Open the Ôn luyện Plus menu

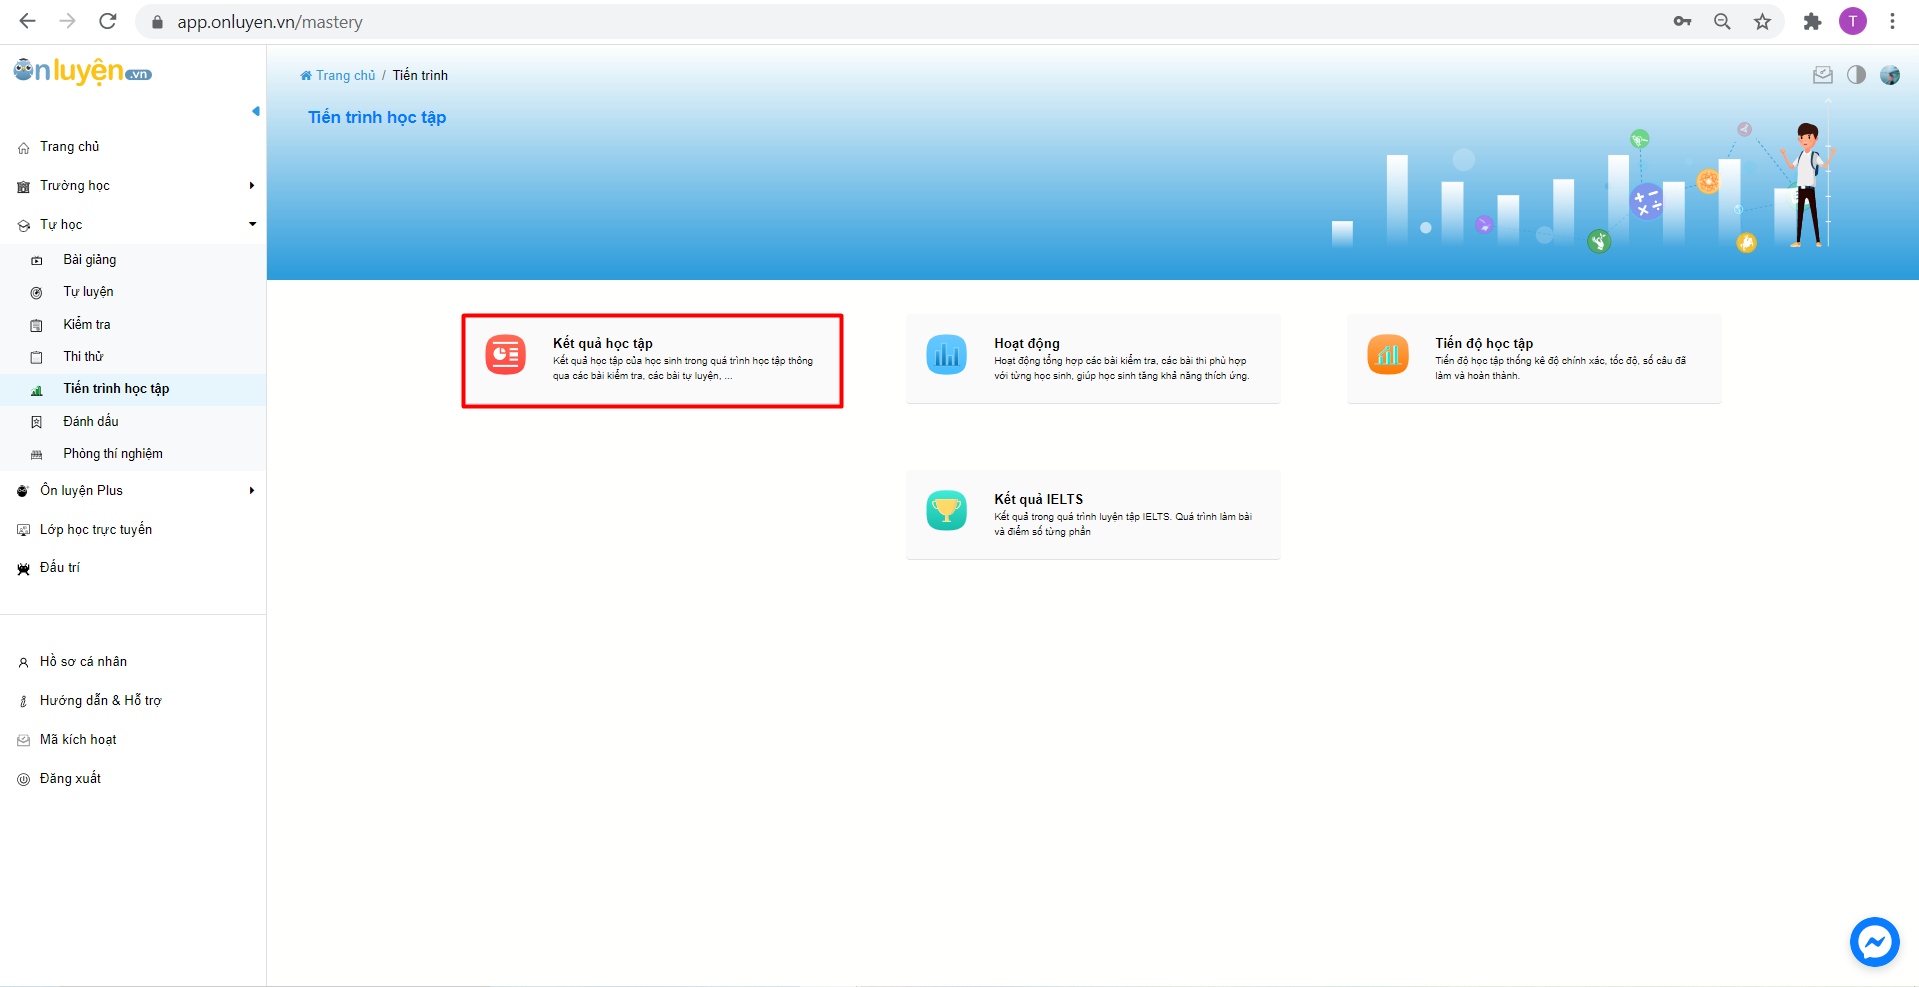[x=81, y=490]
